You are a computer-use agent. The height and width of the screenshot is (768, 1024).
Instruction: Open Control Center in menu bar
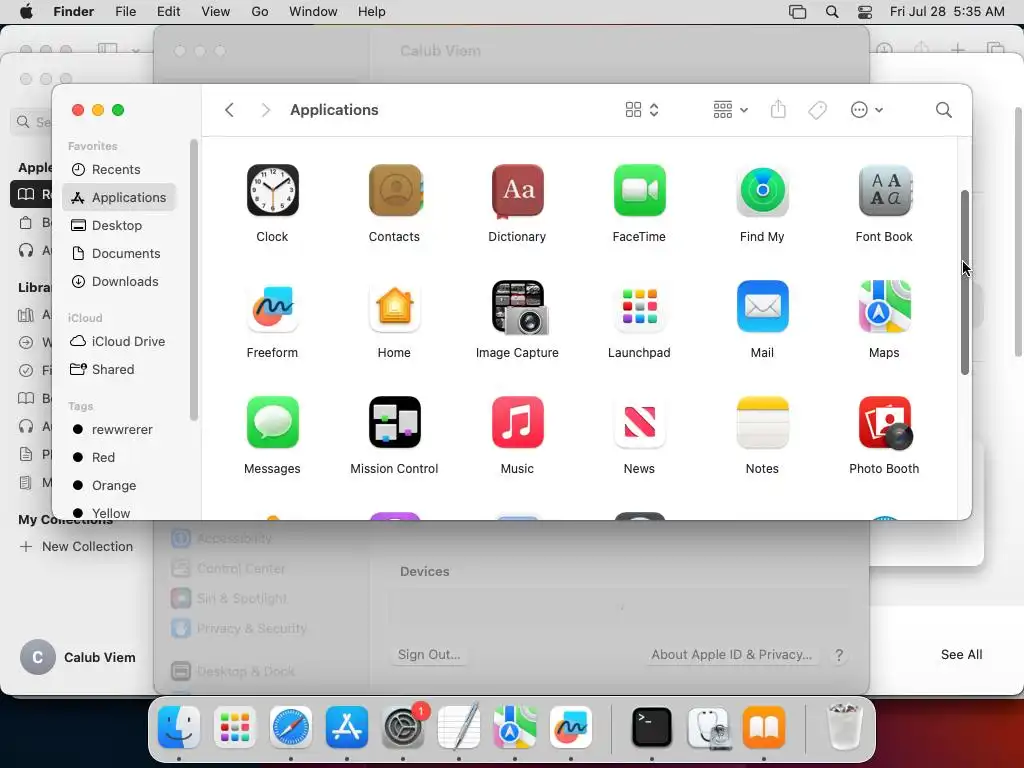[x=865, y=12]
